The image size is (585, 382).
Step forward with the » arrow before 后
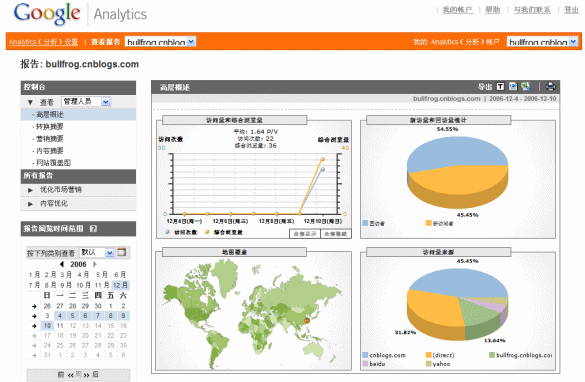tap(87, 375)
